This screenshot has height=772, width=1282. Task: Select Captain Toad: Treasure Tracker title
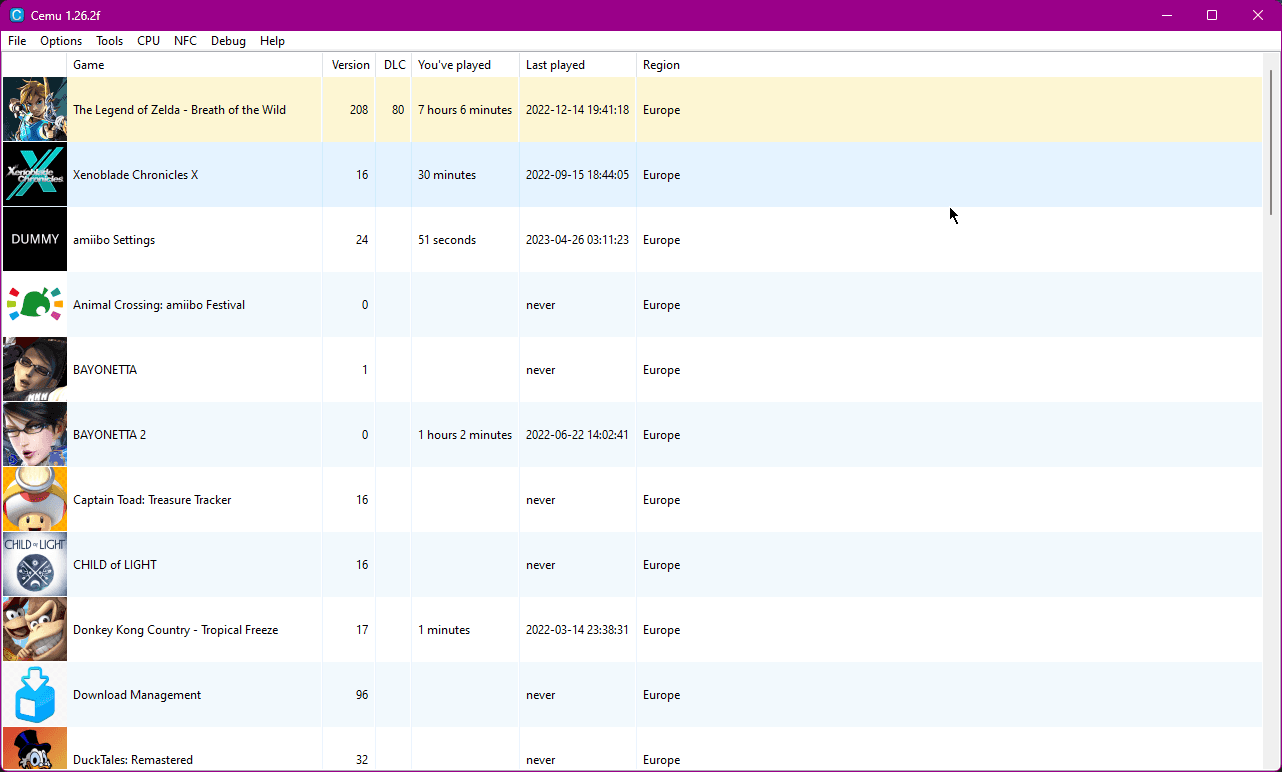[x=152, y=500]
